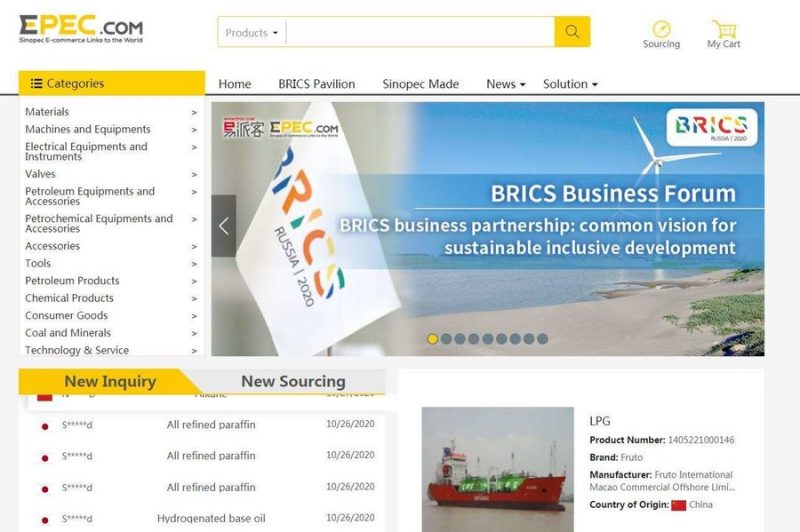Select the first carousel indicator dot

pyautogui.click(x=433, y=339)
